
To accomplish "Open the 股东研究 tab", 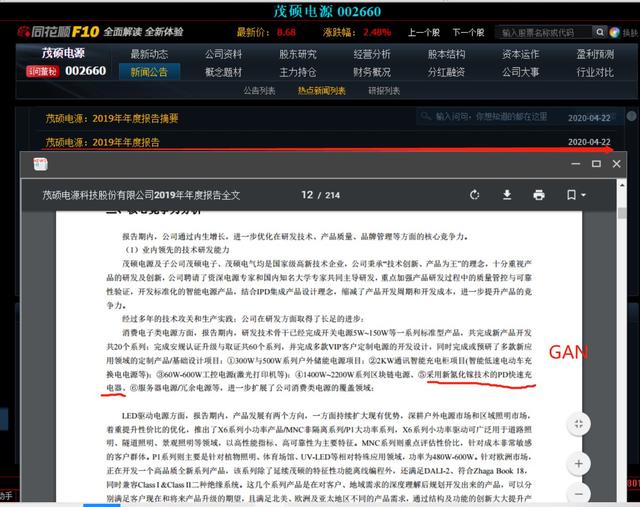I will coord(298,54).
